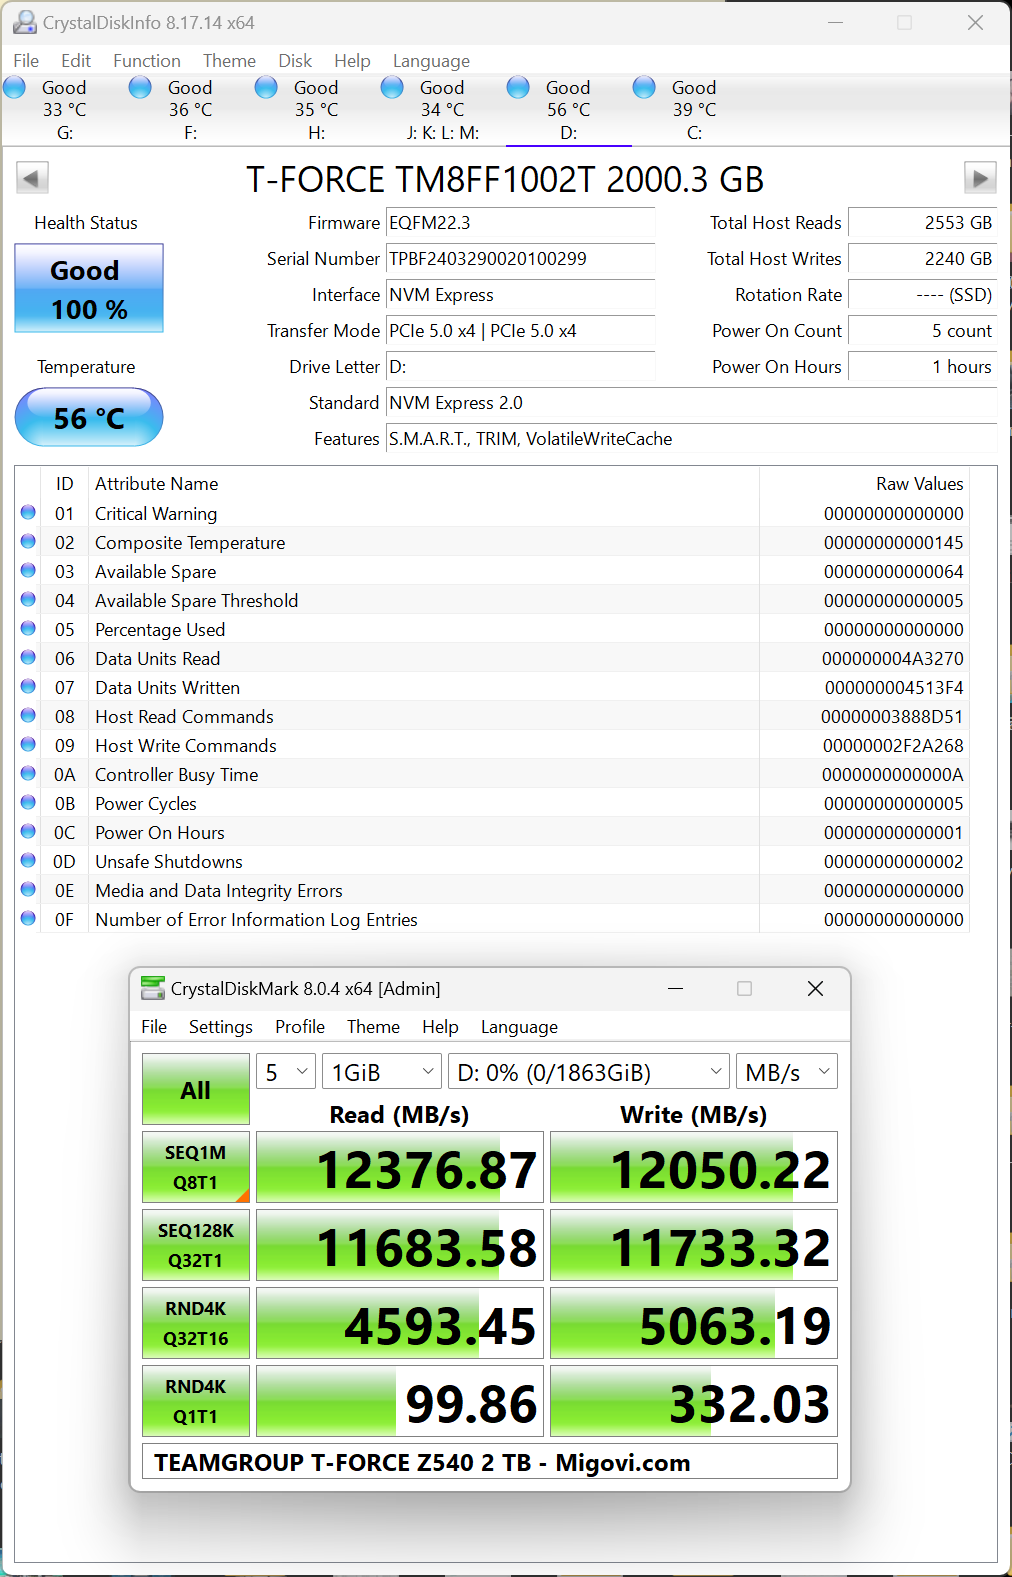Expand the D: 0% target drive dropdown
This screenshot has width=1012, height=1577.
click(x=588, y=1072)
